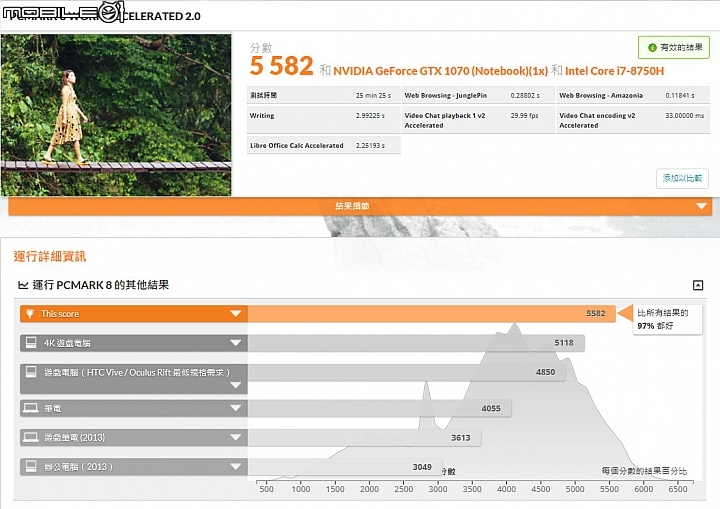Click the 6000 axis tick label
This screenshot has height=509, width=720.
(643, 489)
